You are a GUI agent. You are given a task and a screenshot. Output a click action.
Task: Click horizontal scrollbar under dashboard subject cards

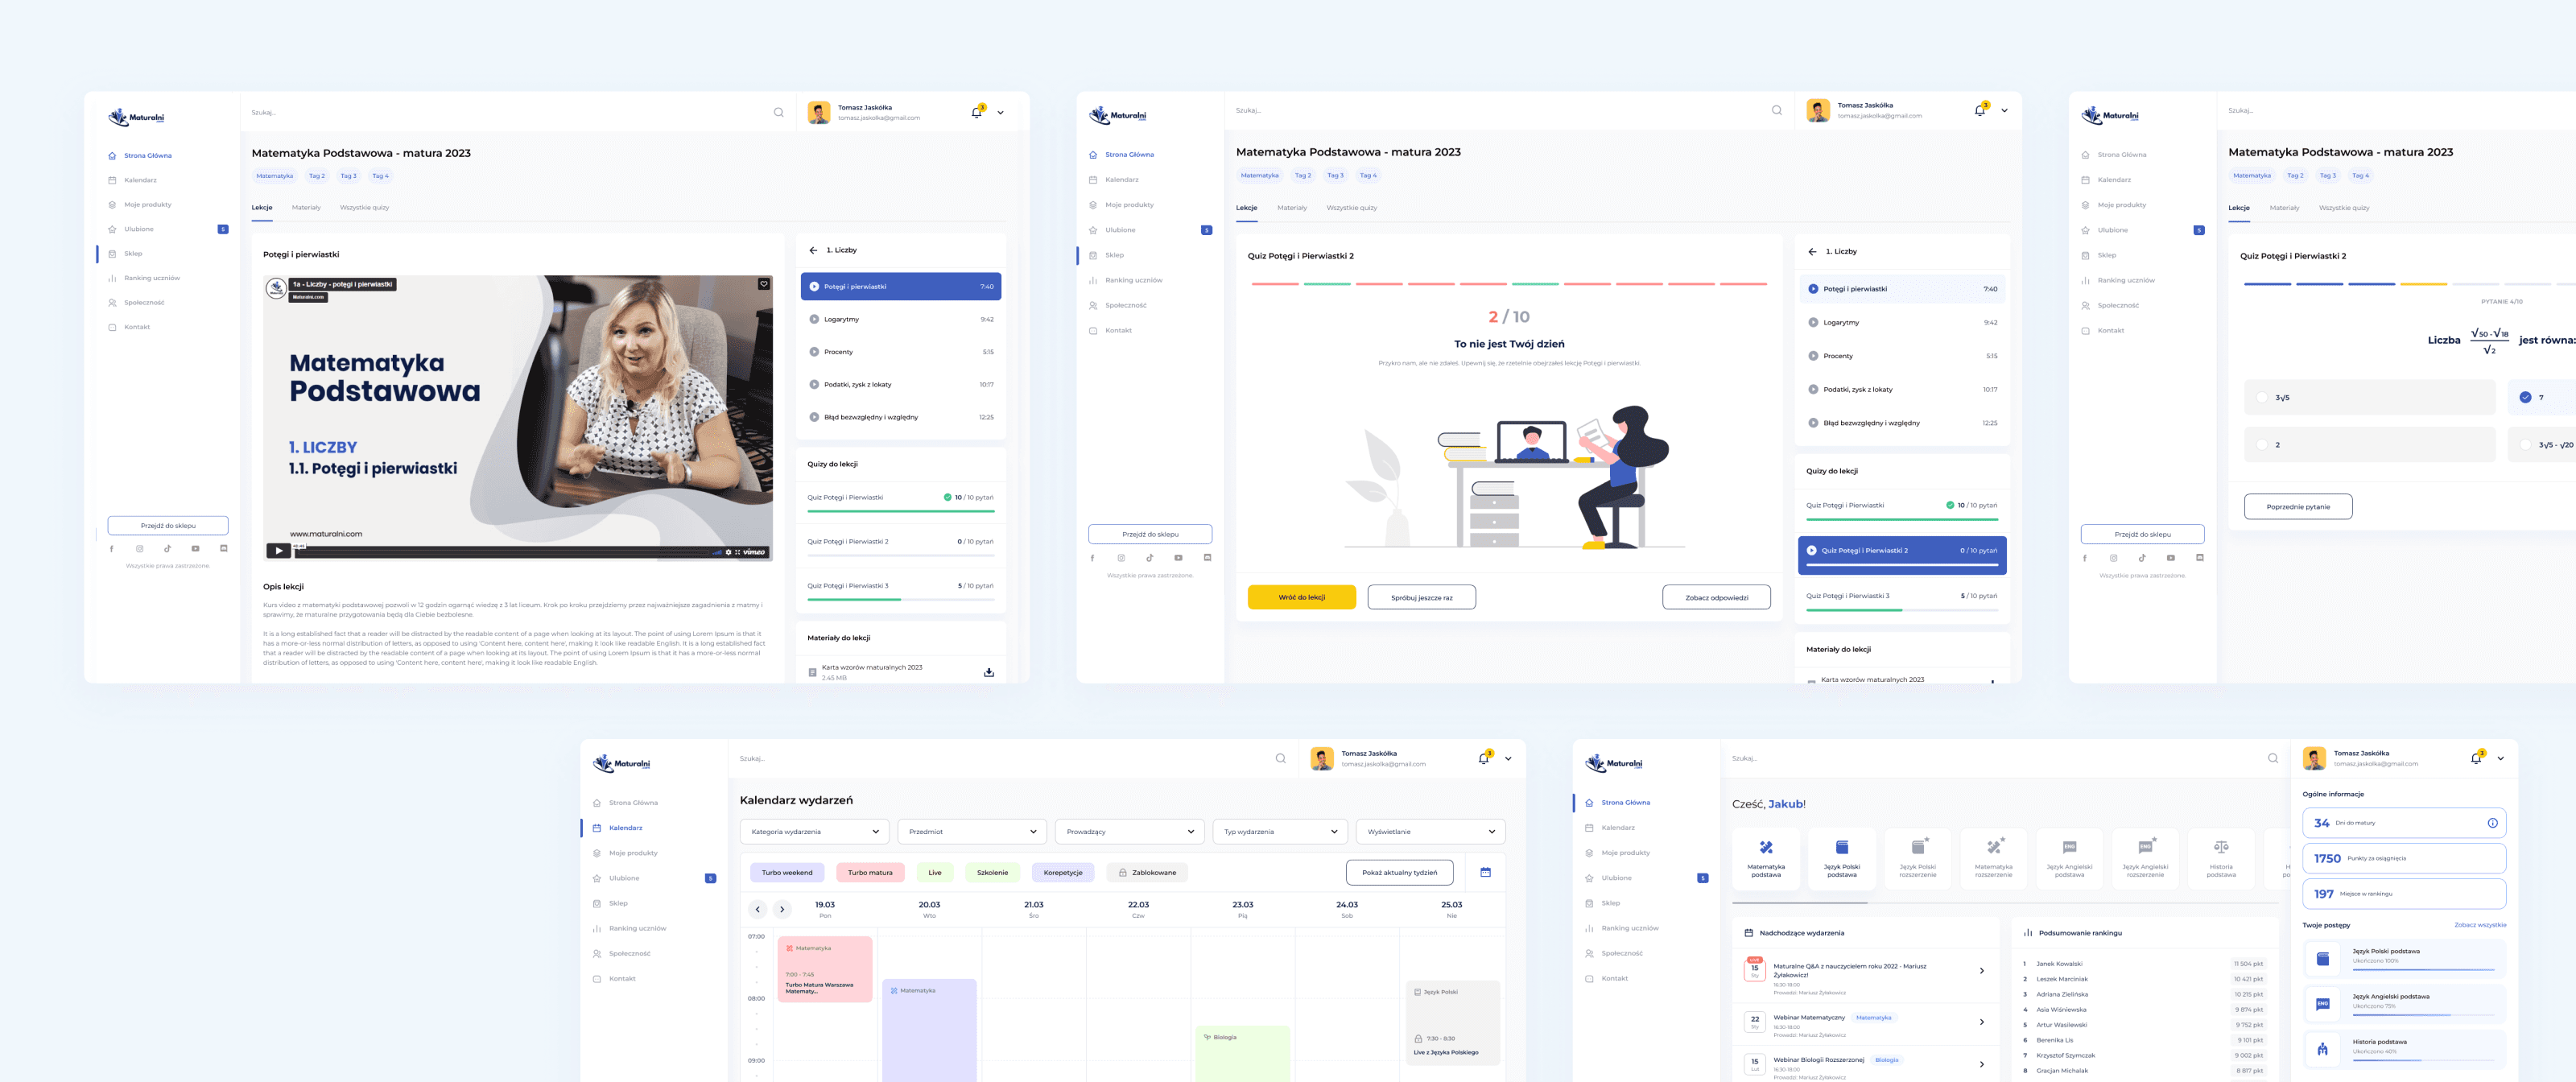[1799, 902]
